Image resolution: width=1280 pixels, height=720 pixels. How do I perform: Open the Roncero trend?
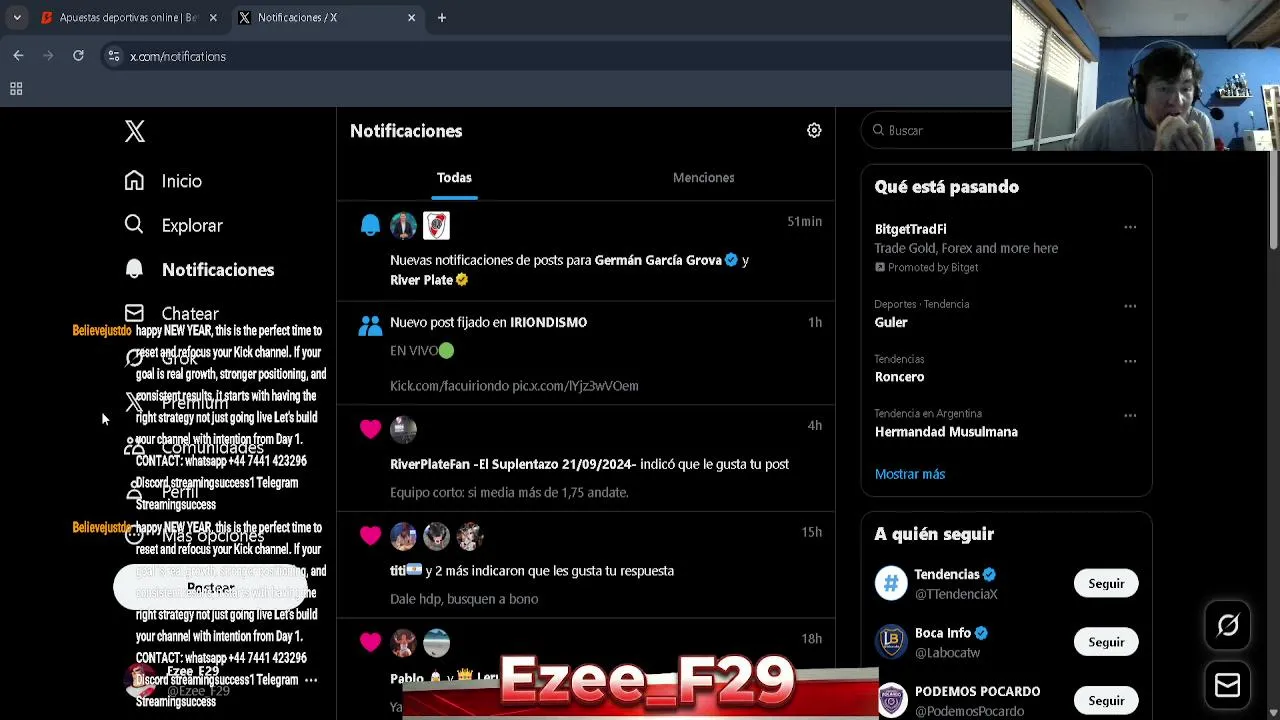pyautogui.click(x=899, y=377)
